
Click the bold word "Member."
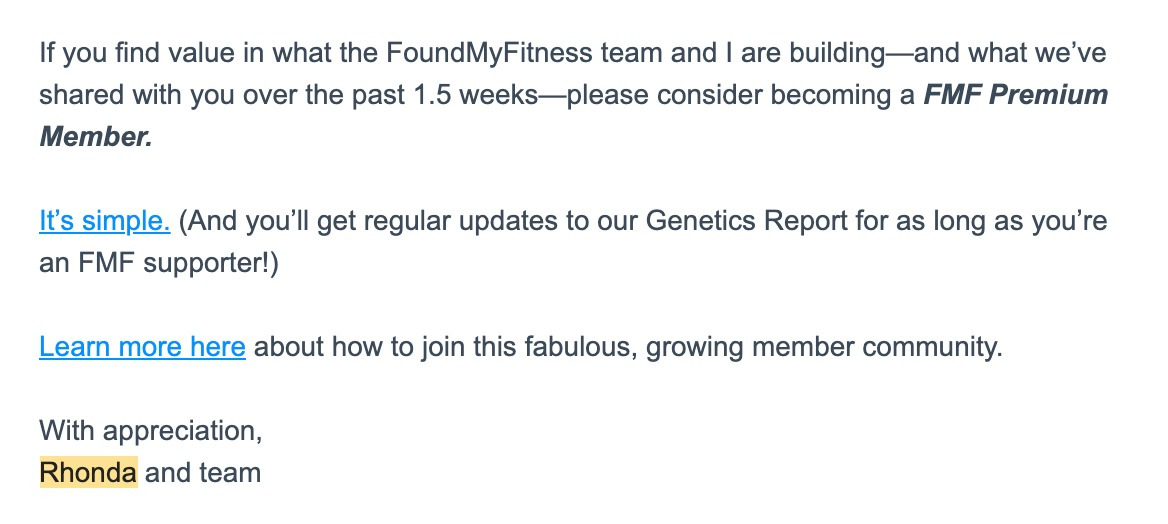point(96,137)
